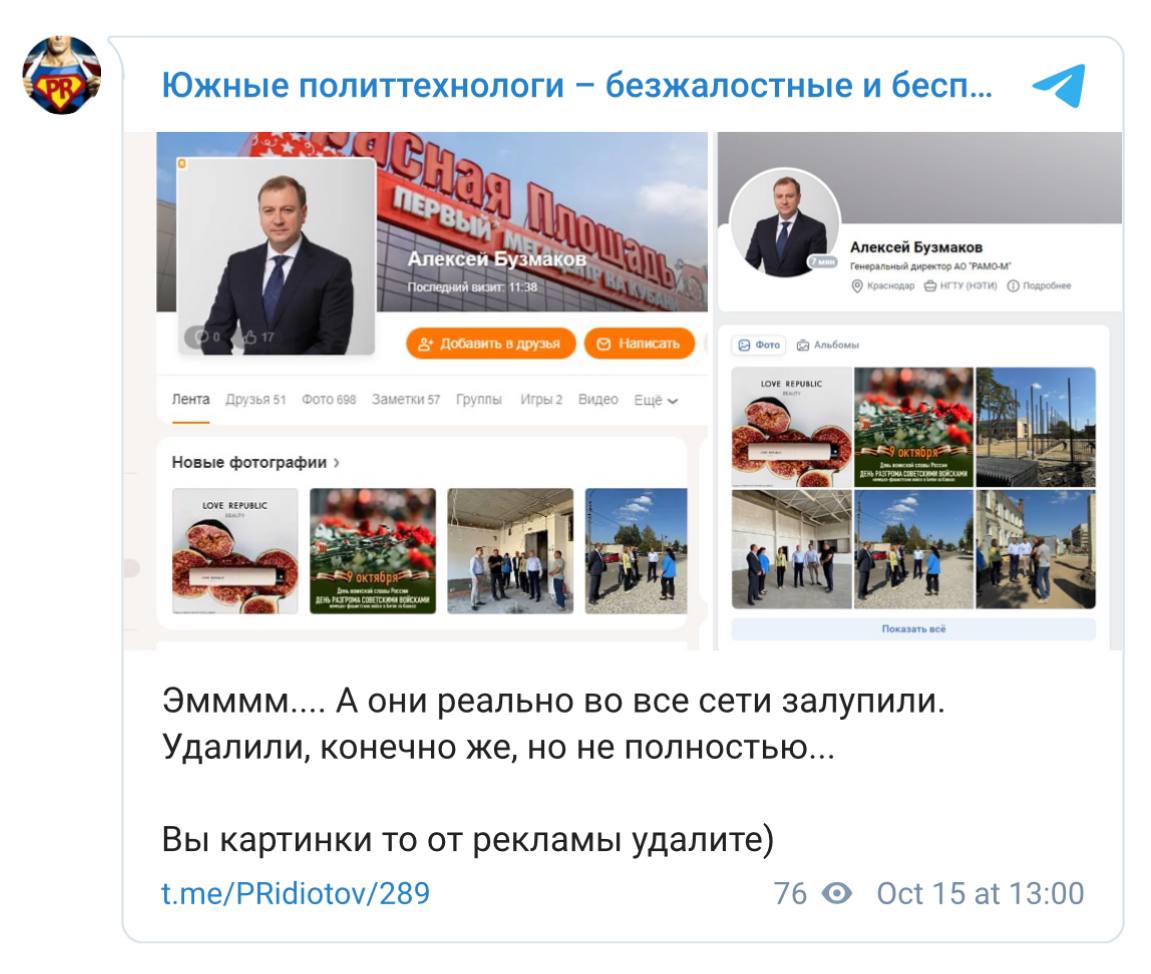The height and width of the screenshot is (974, 1151).
Task: Switch to the Друзья 51 tab
Action: [x=255, y=399]
